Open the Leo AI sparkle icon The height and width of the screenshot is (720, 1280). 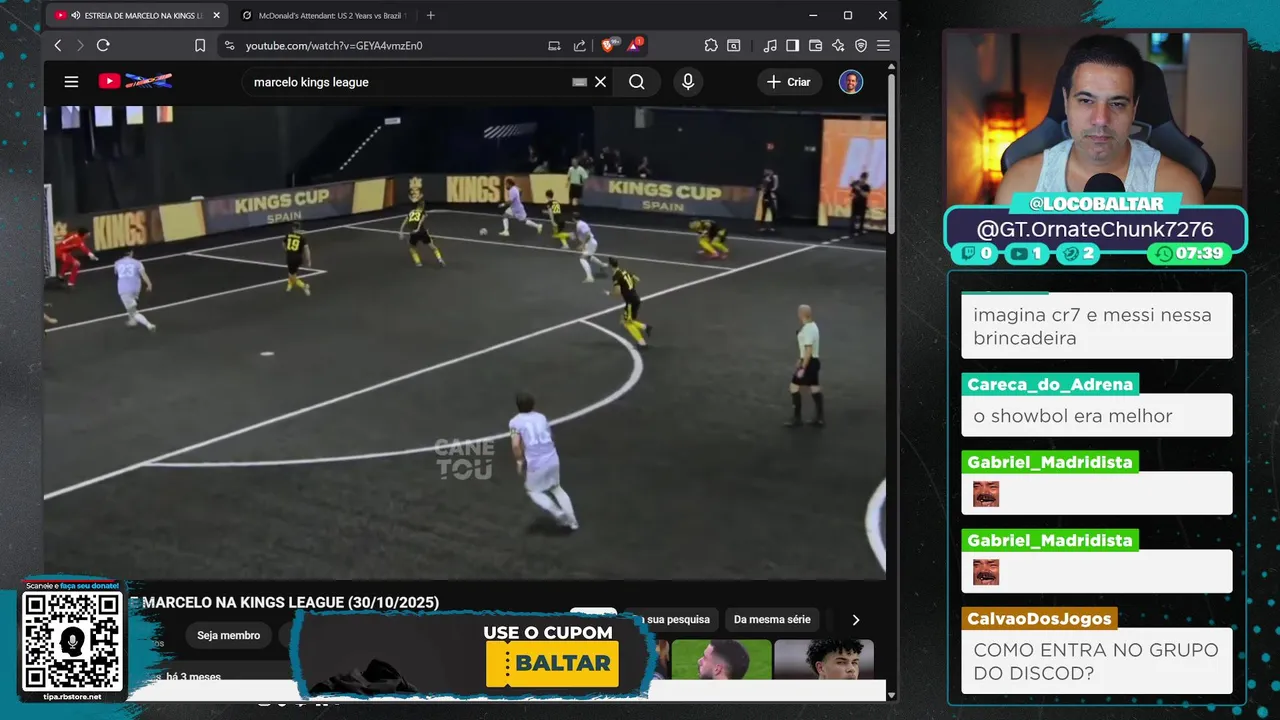(838, 45)
